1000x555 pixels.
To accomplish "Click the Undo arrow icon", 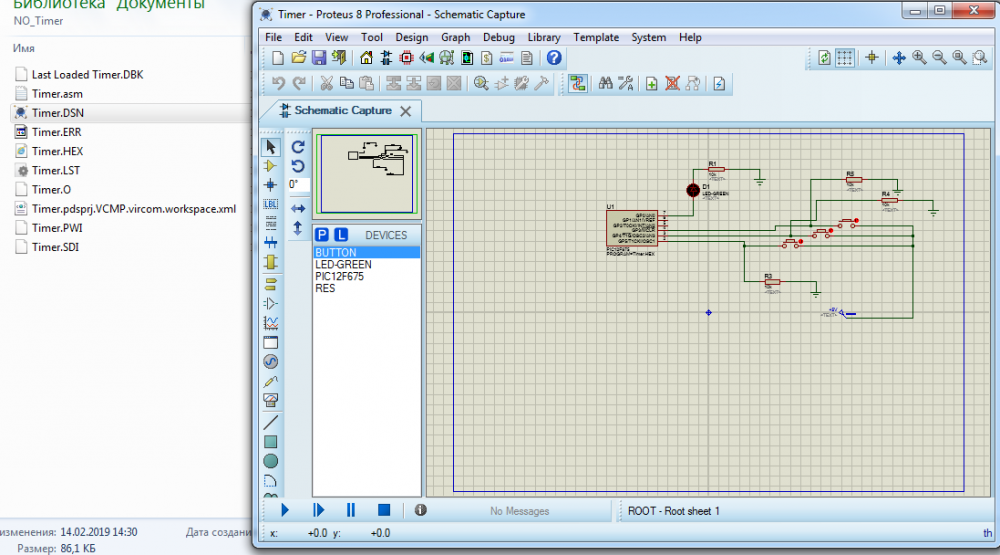I will [x=278, y=84].
